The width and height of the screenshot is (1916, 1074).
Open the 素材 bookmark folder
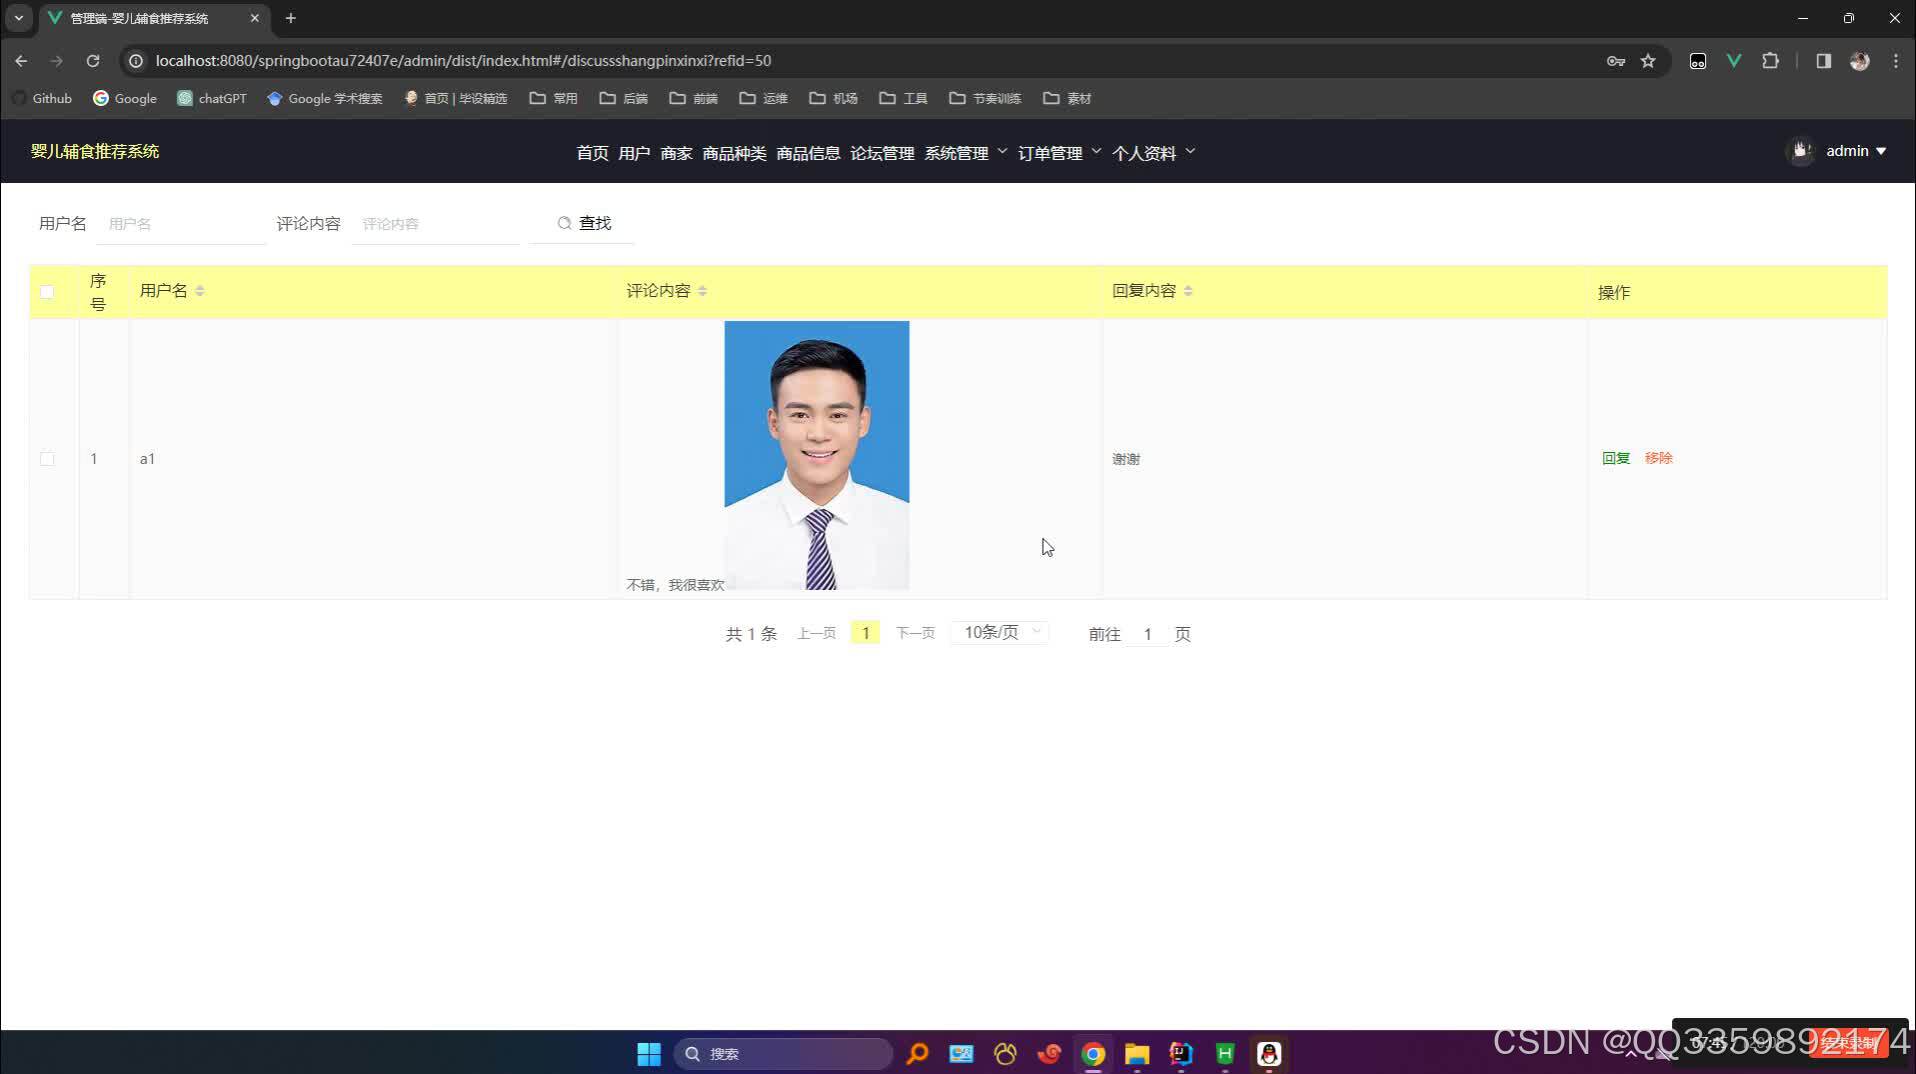point(1067,98)
